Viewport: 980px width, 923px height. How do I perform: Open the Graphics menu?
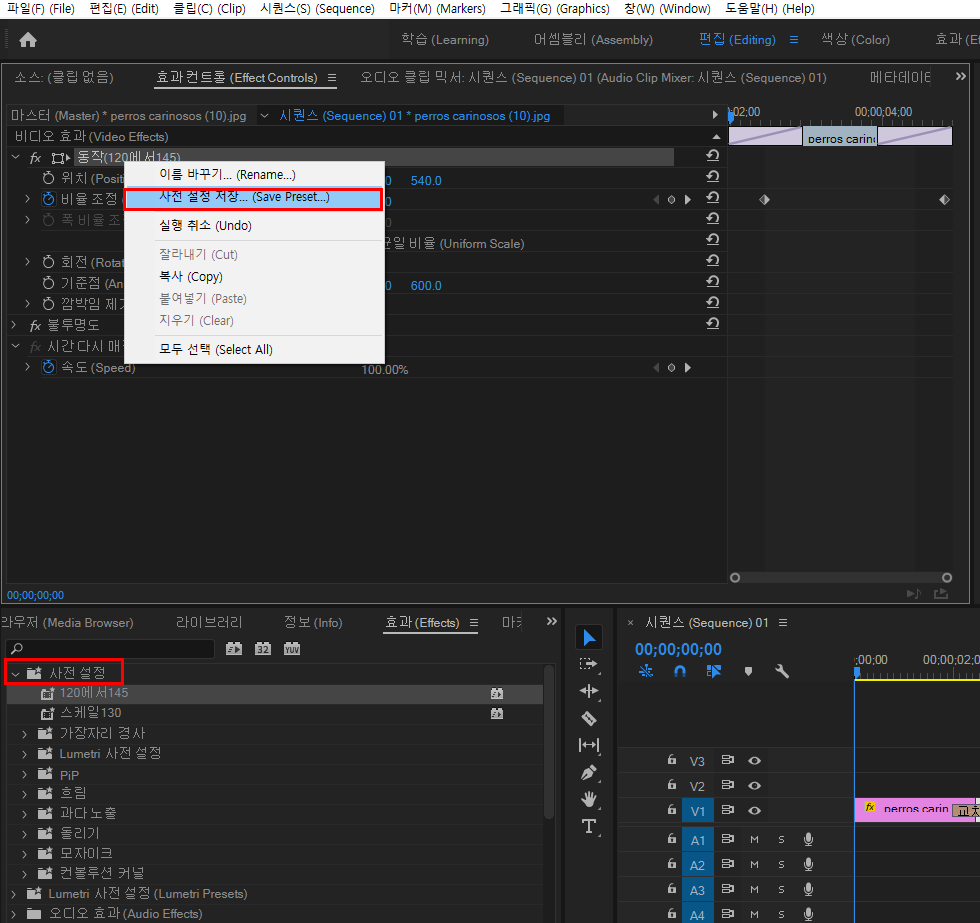[554, 9]
